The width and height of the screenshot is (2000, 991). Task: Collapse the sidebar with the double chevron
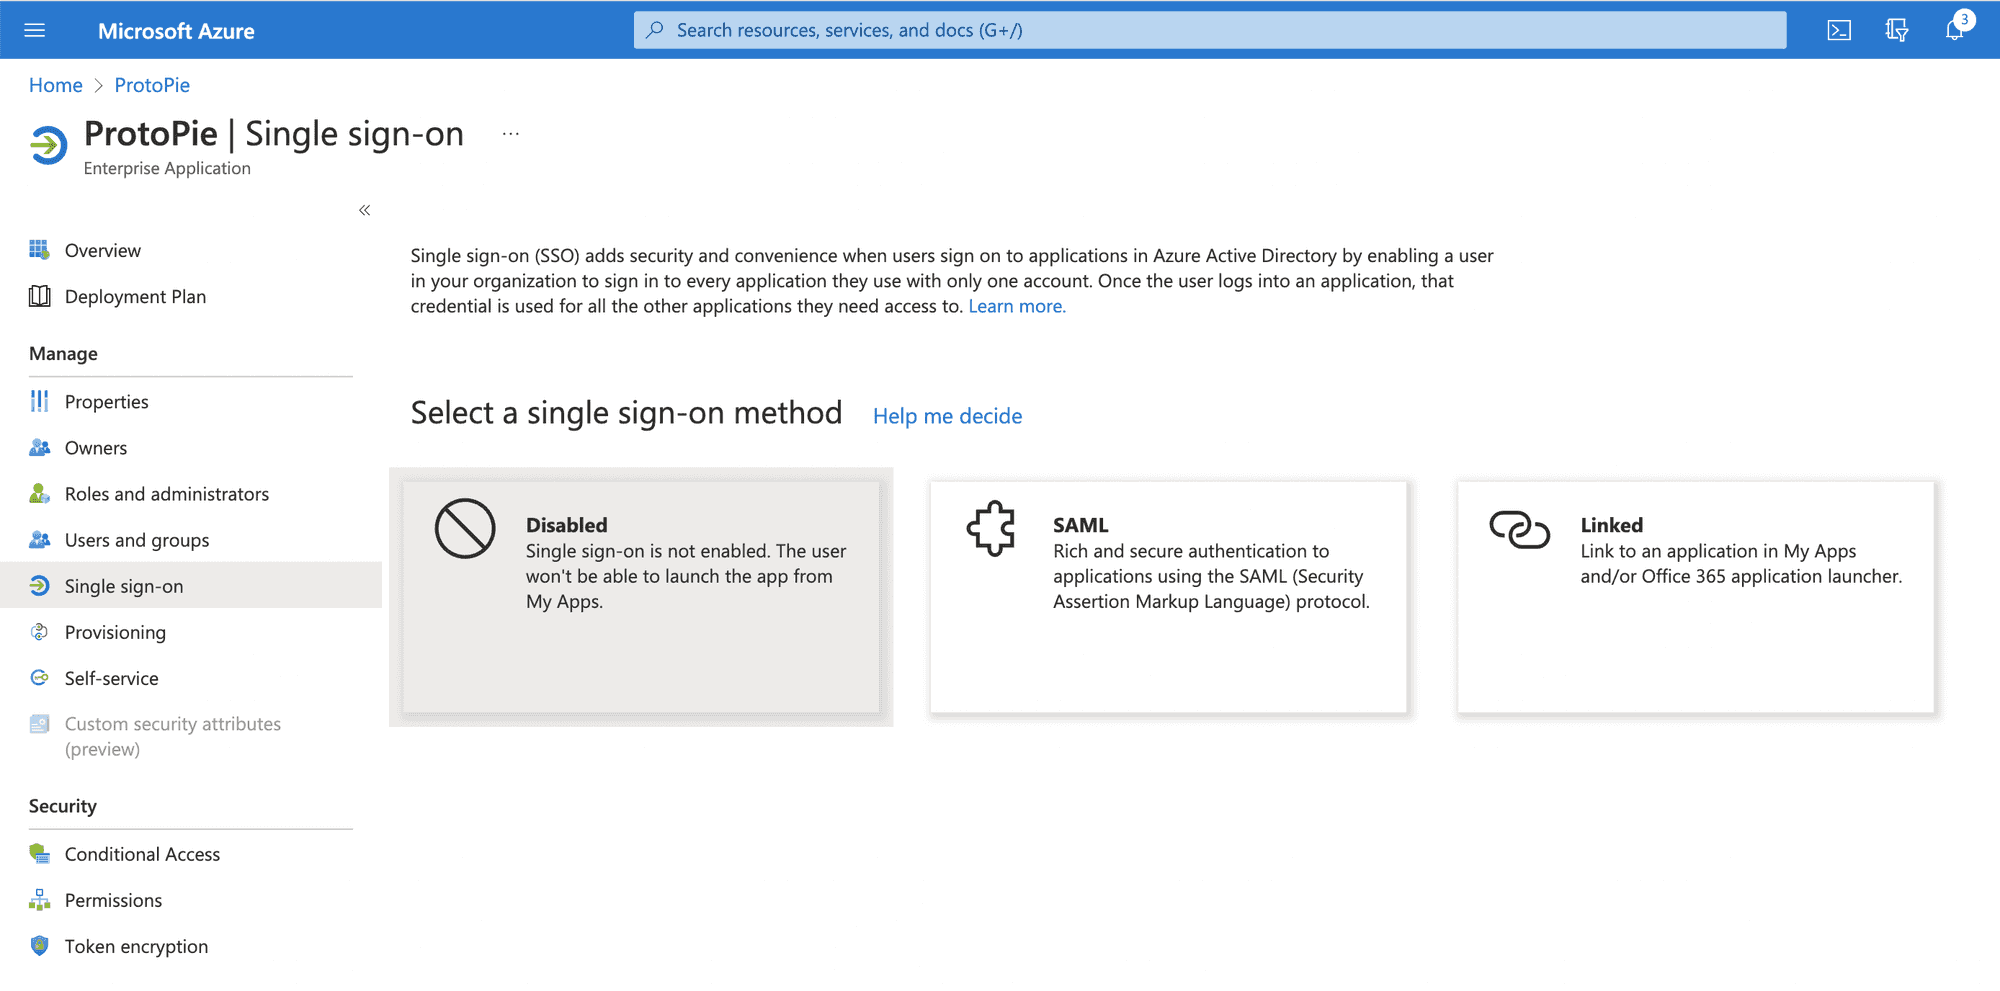(x=364, y=210)
